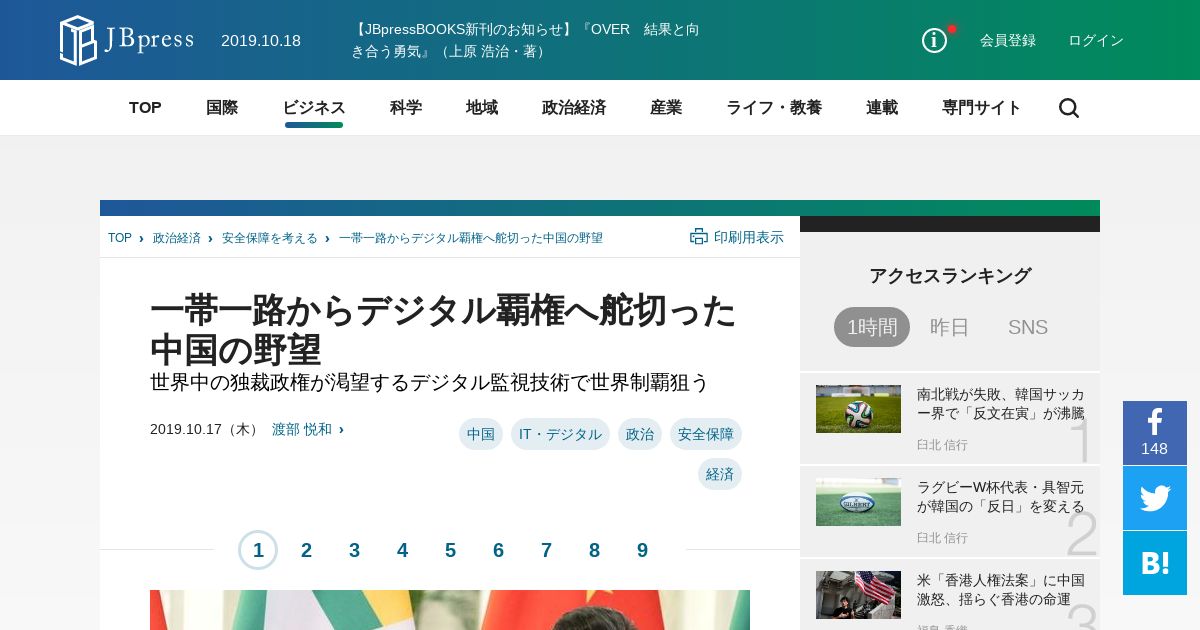1200x630 pixels.
Task: Open 産業 section
Action: point(666,108)
